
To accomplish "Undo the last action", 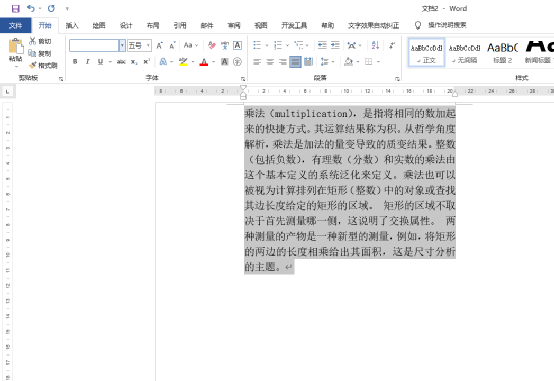I will [x=31, y=8].
